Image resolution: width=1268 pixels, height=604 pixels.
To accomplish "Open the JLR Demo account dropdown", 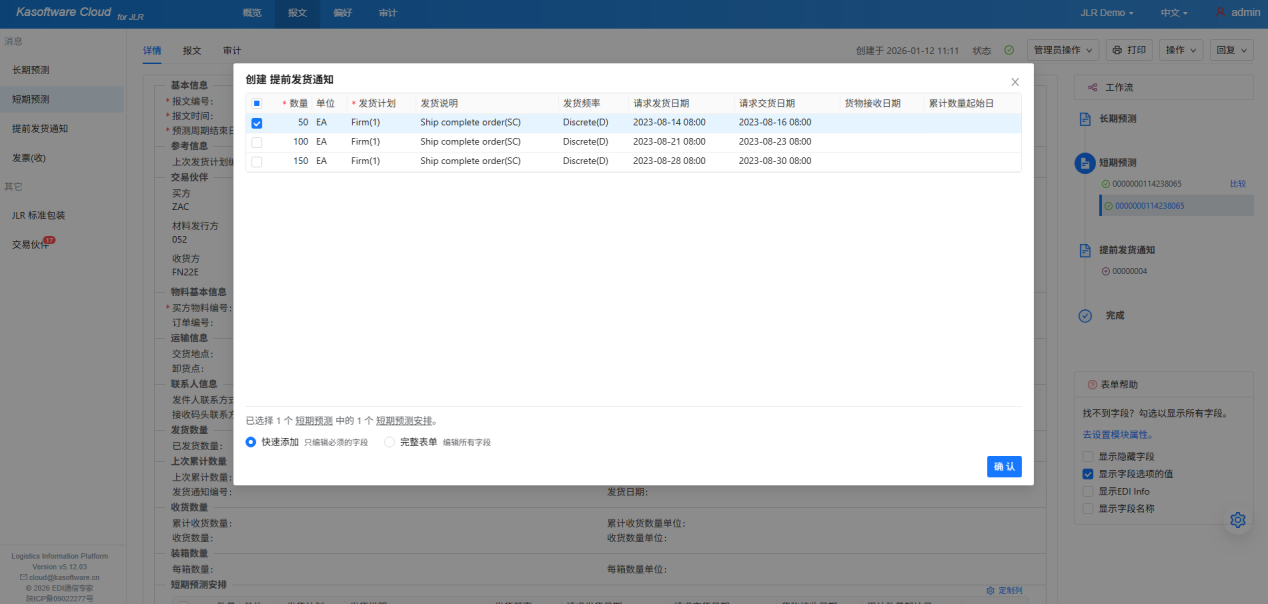I will click(1107, 13).
